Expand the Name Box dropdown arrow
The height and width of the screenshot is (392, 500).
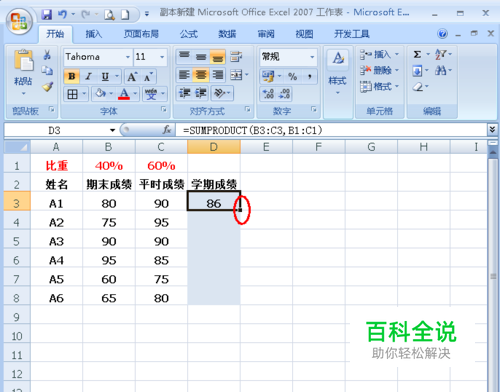point(112,130)
